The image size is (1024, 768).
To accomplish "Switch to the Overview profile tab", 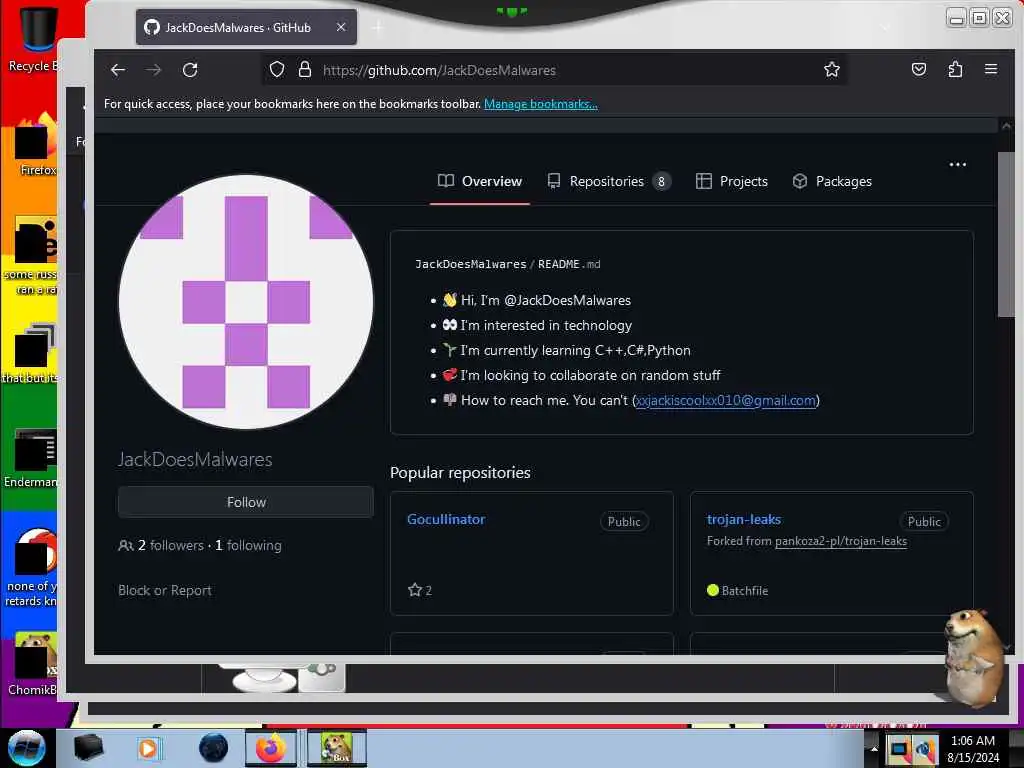I will tap(479, 182).
